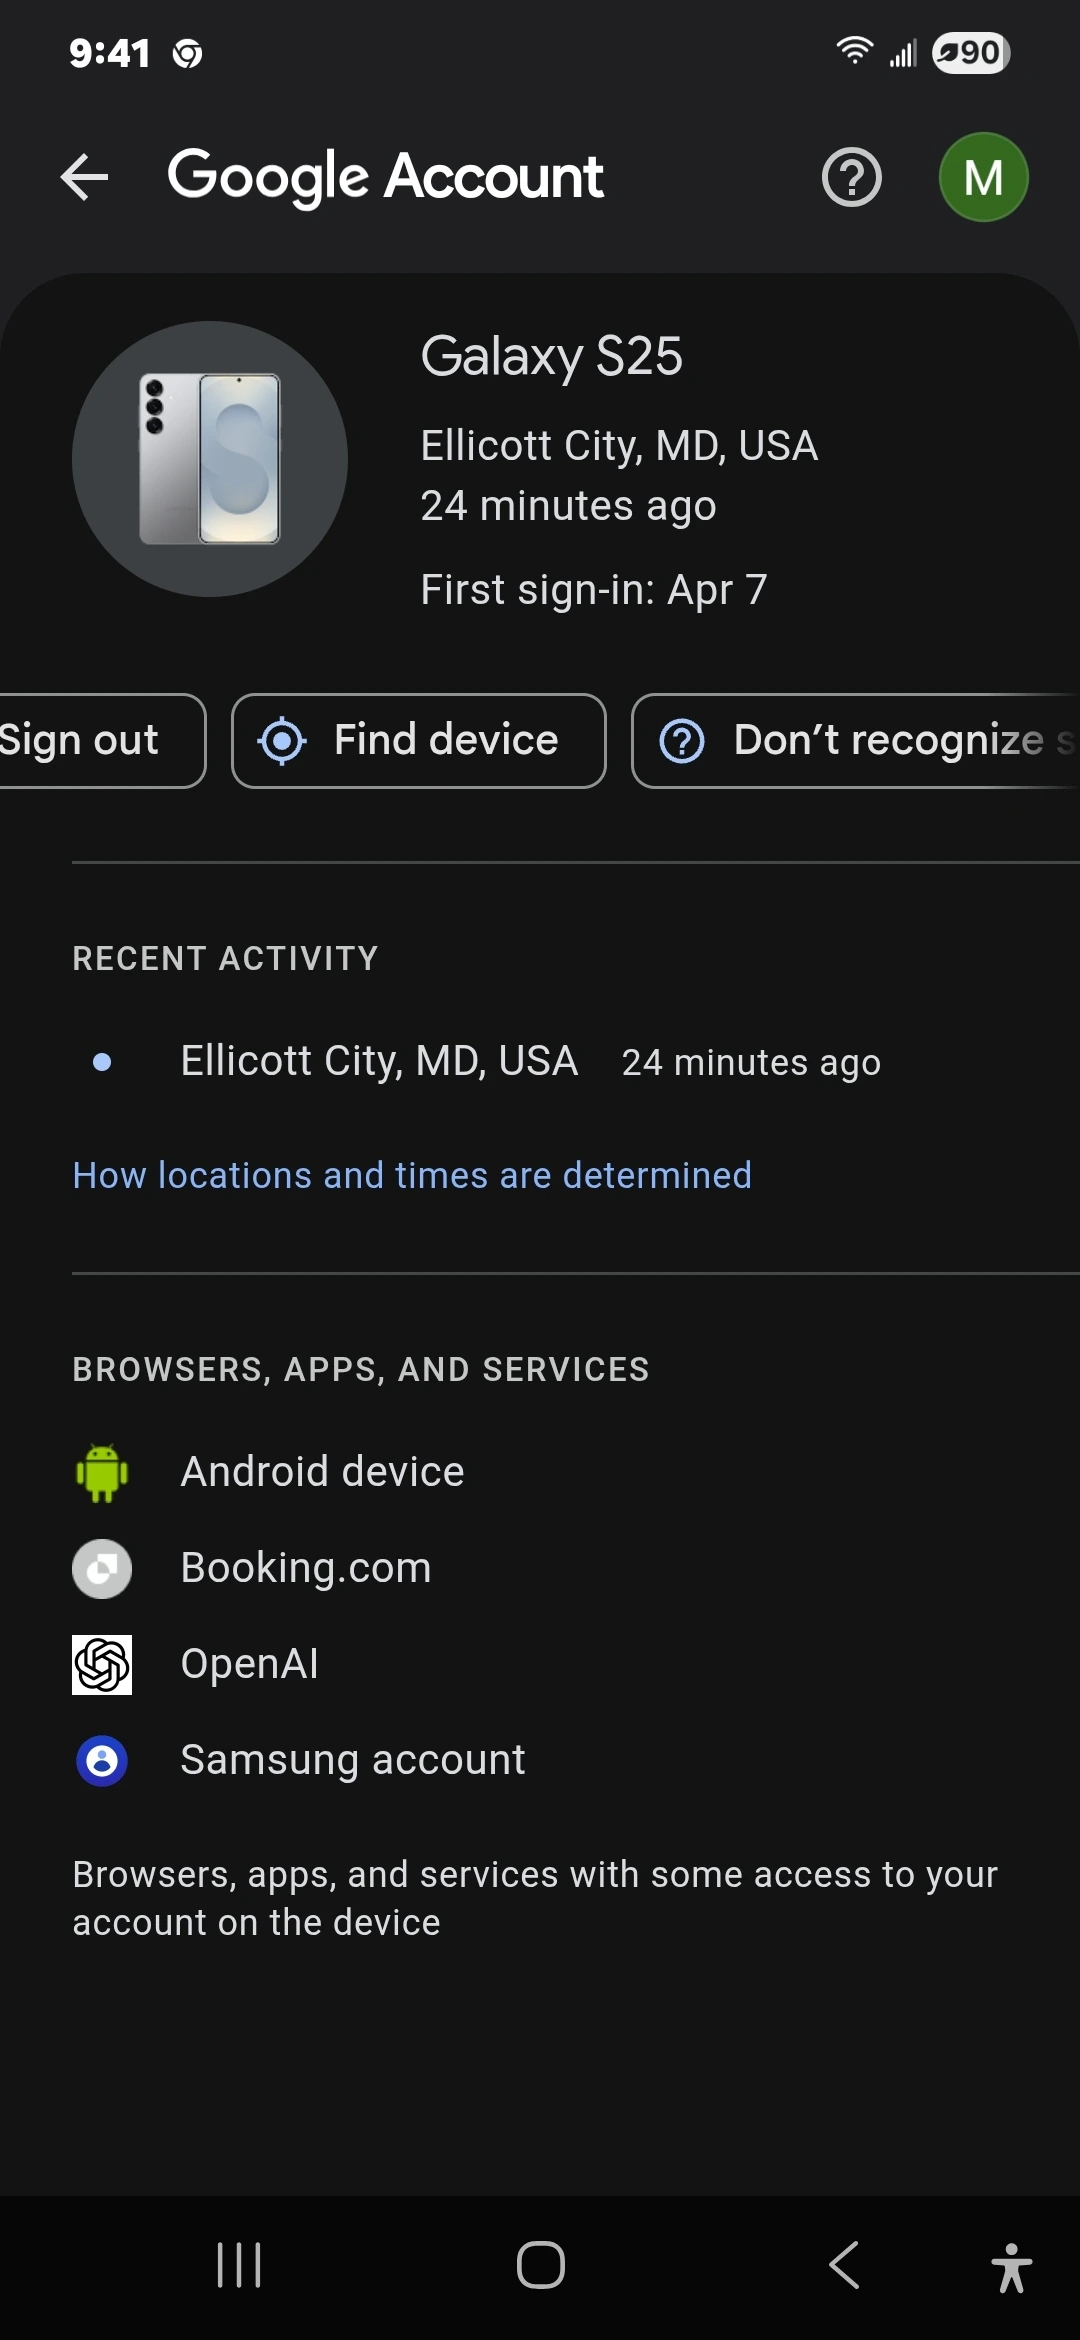Select the Ellicott City recent activity entry

(379, 1061)
